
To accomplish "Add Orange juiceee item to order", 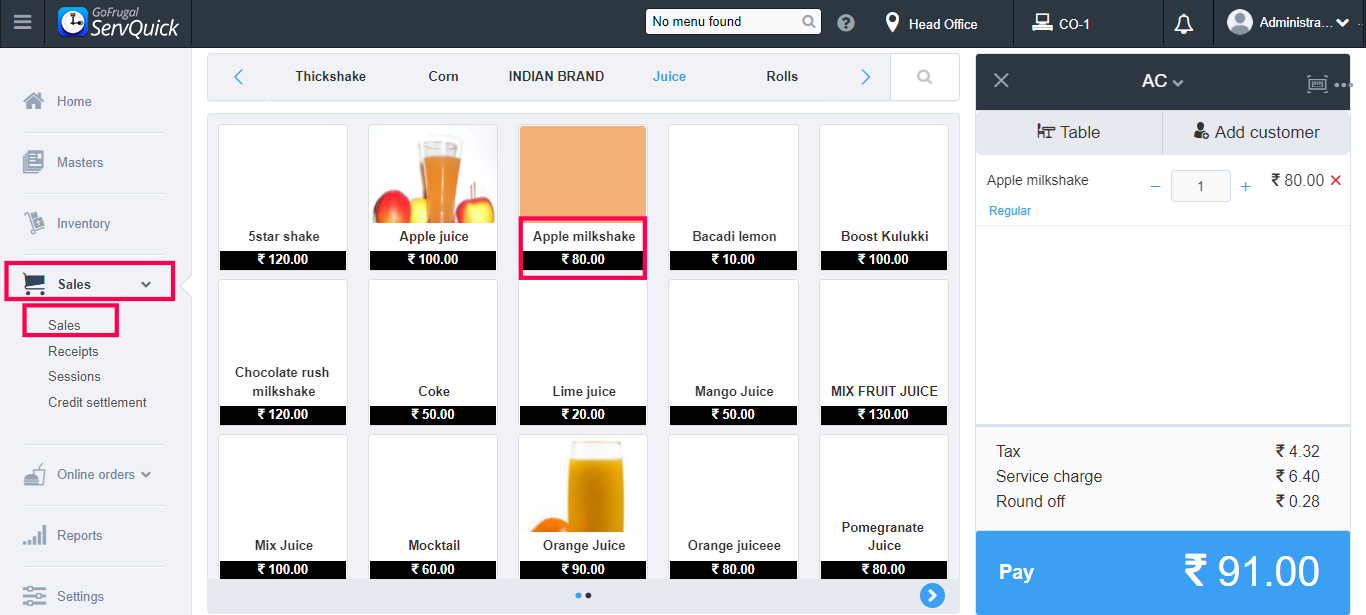I will pyautogui.click(x=734, y=507).
